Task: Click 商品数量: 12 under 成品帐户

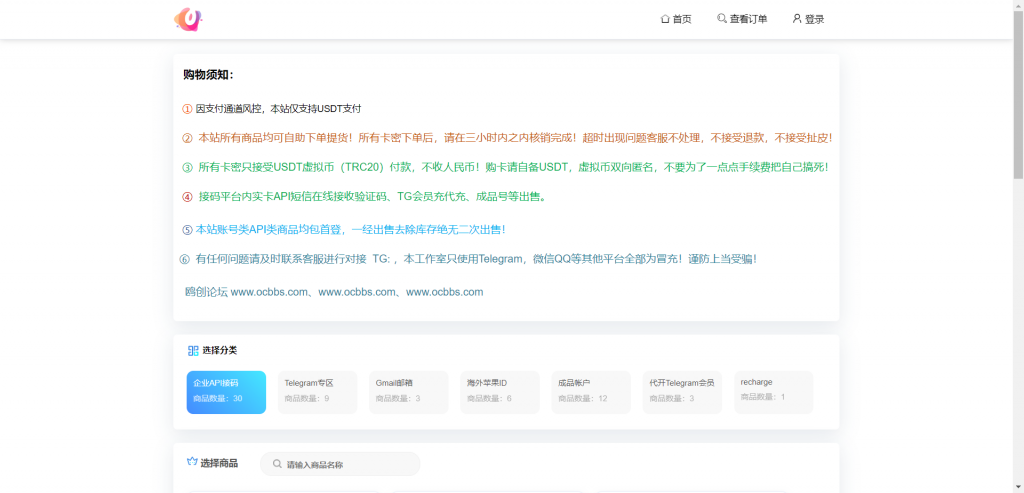Action: [583, 398]
